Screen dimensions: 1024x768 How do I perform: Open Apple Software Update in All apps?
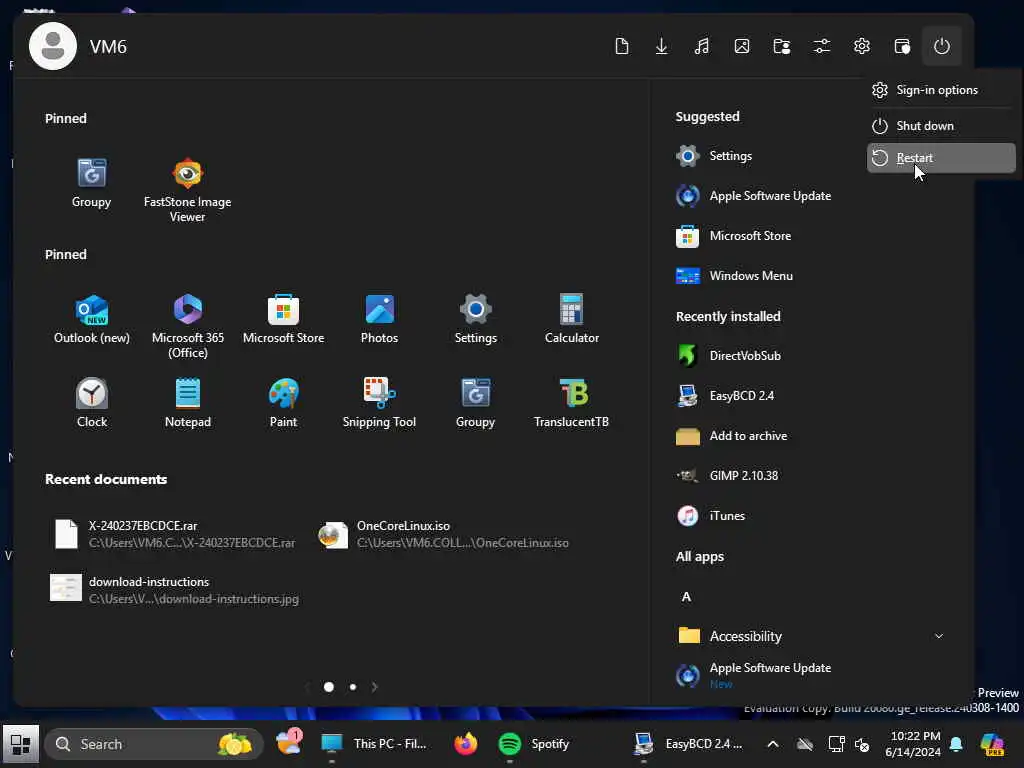click(x=754, y=675)
